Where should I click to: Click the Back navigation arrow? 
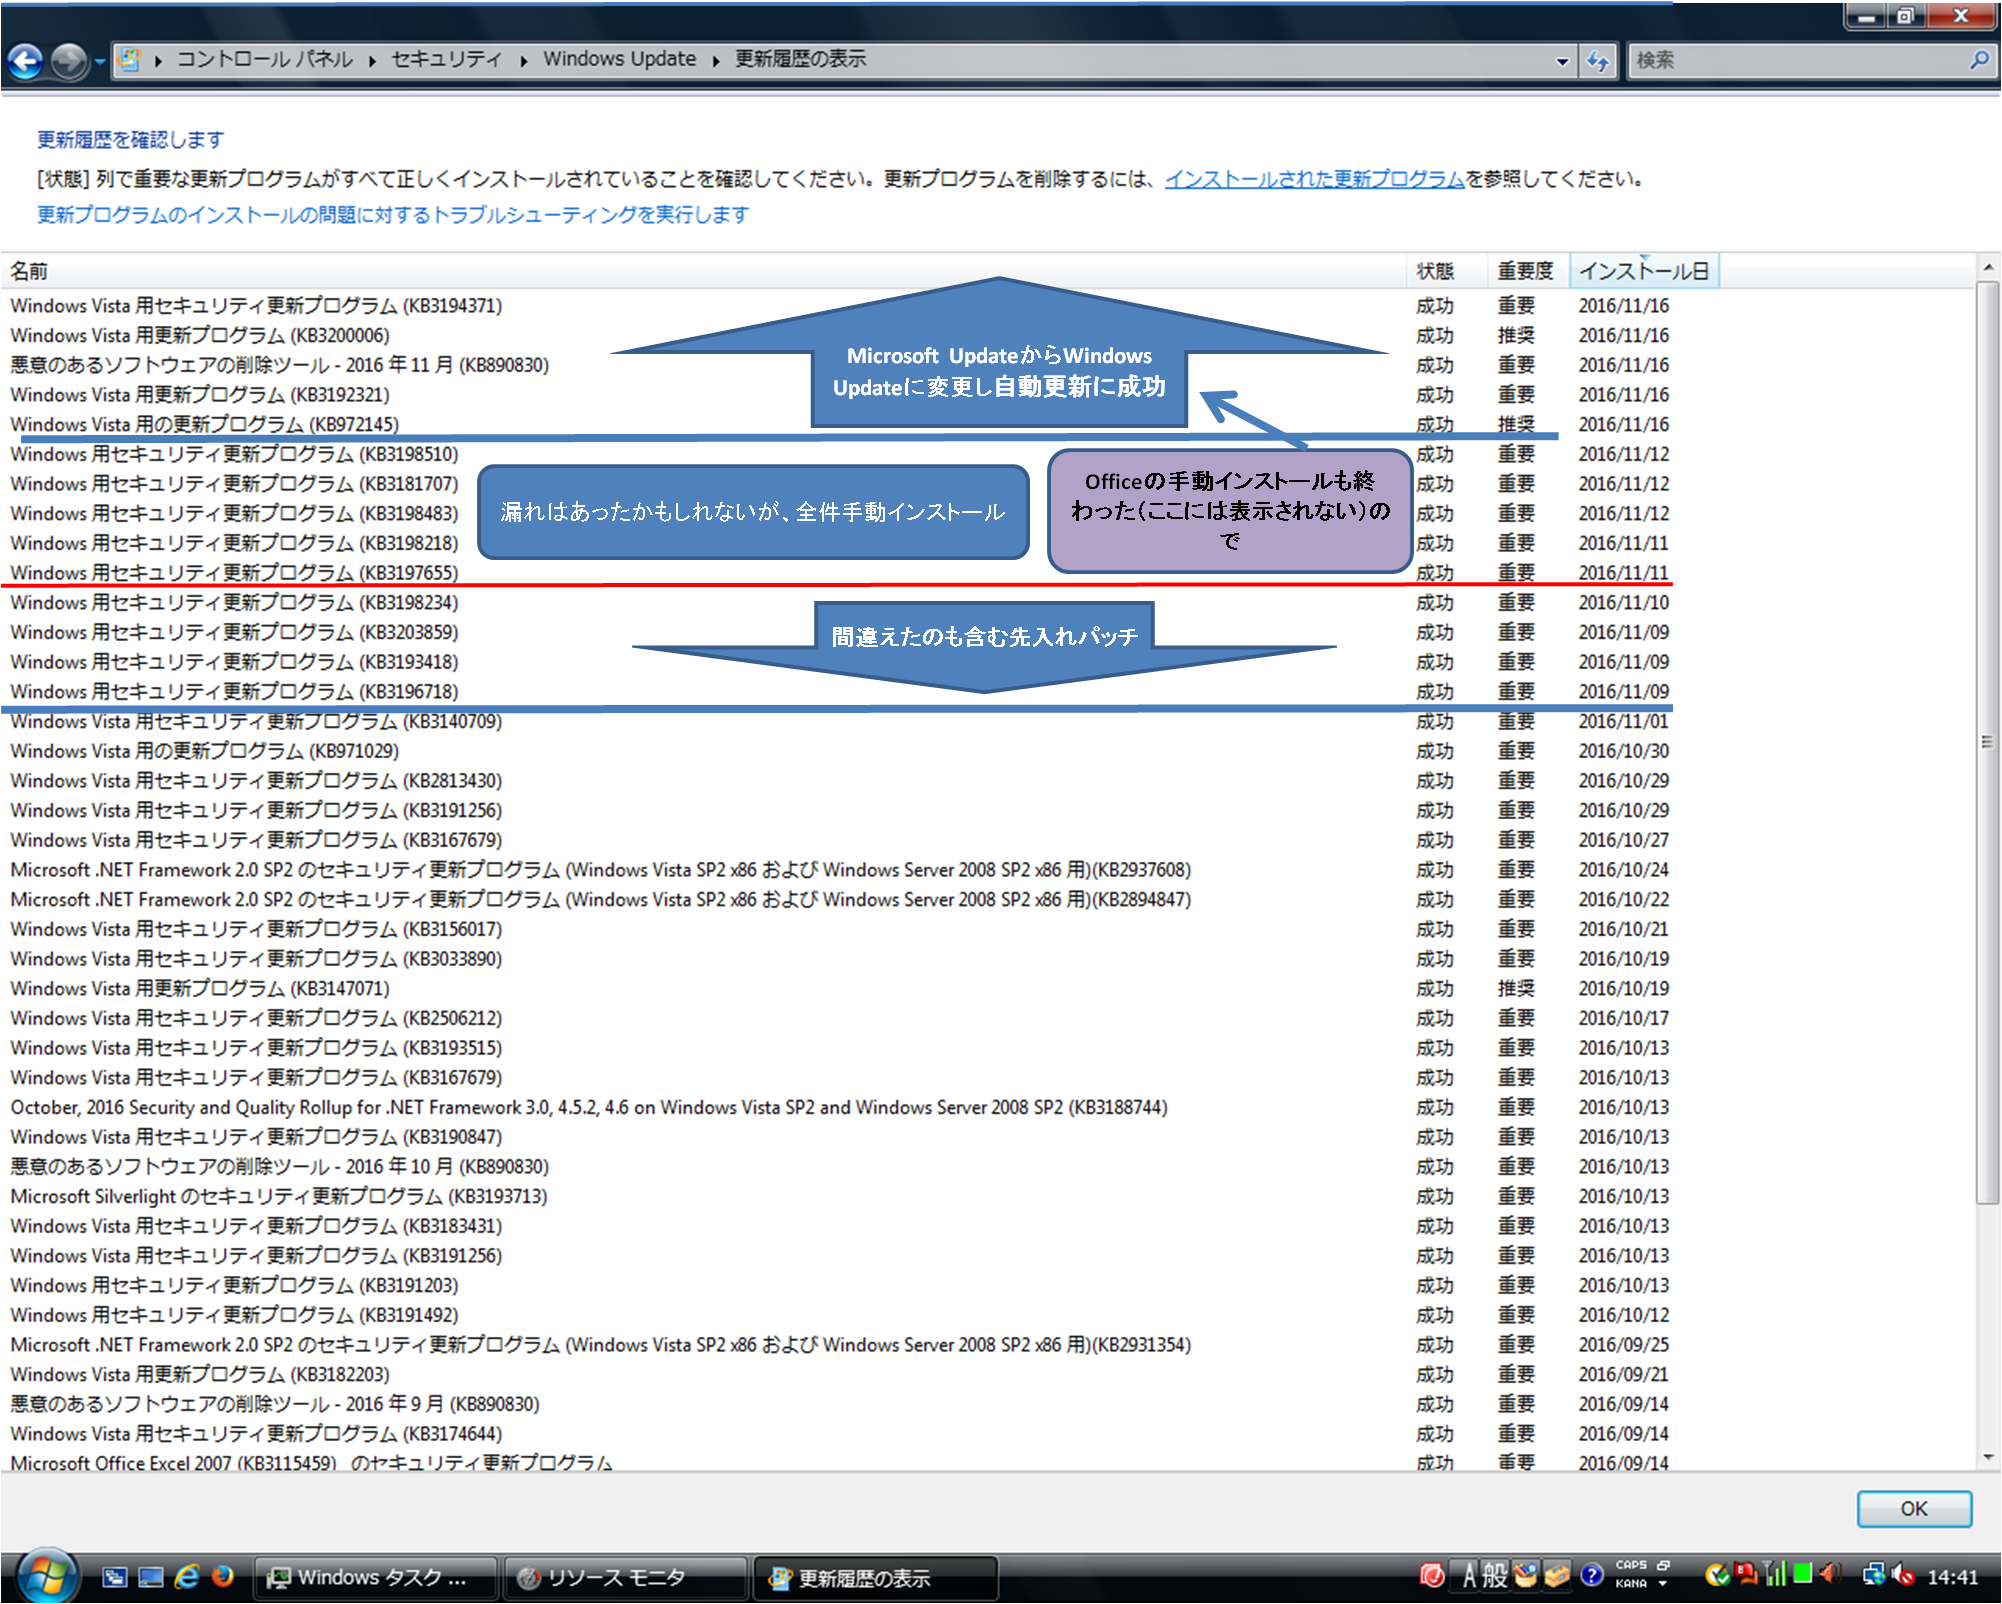25,61
